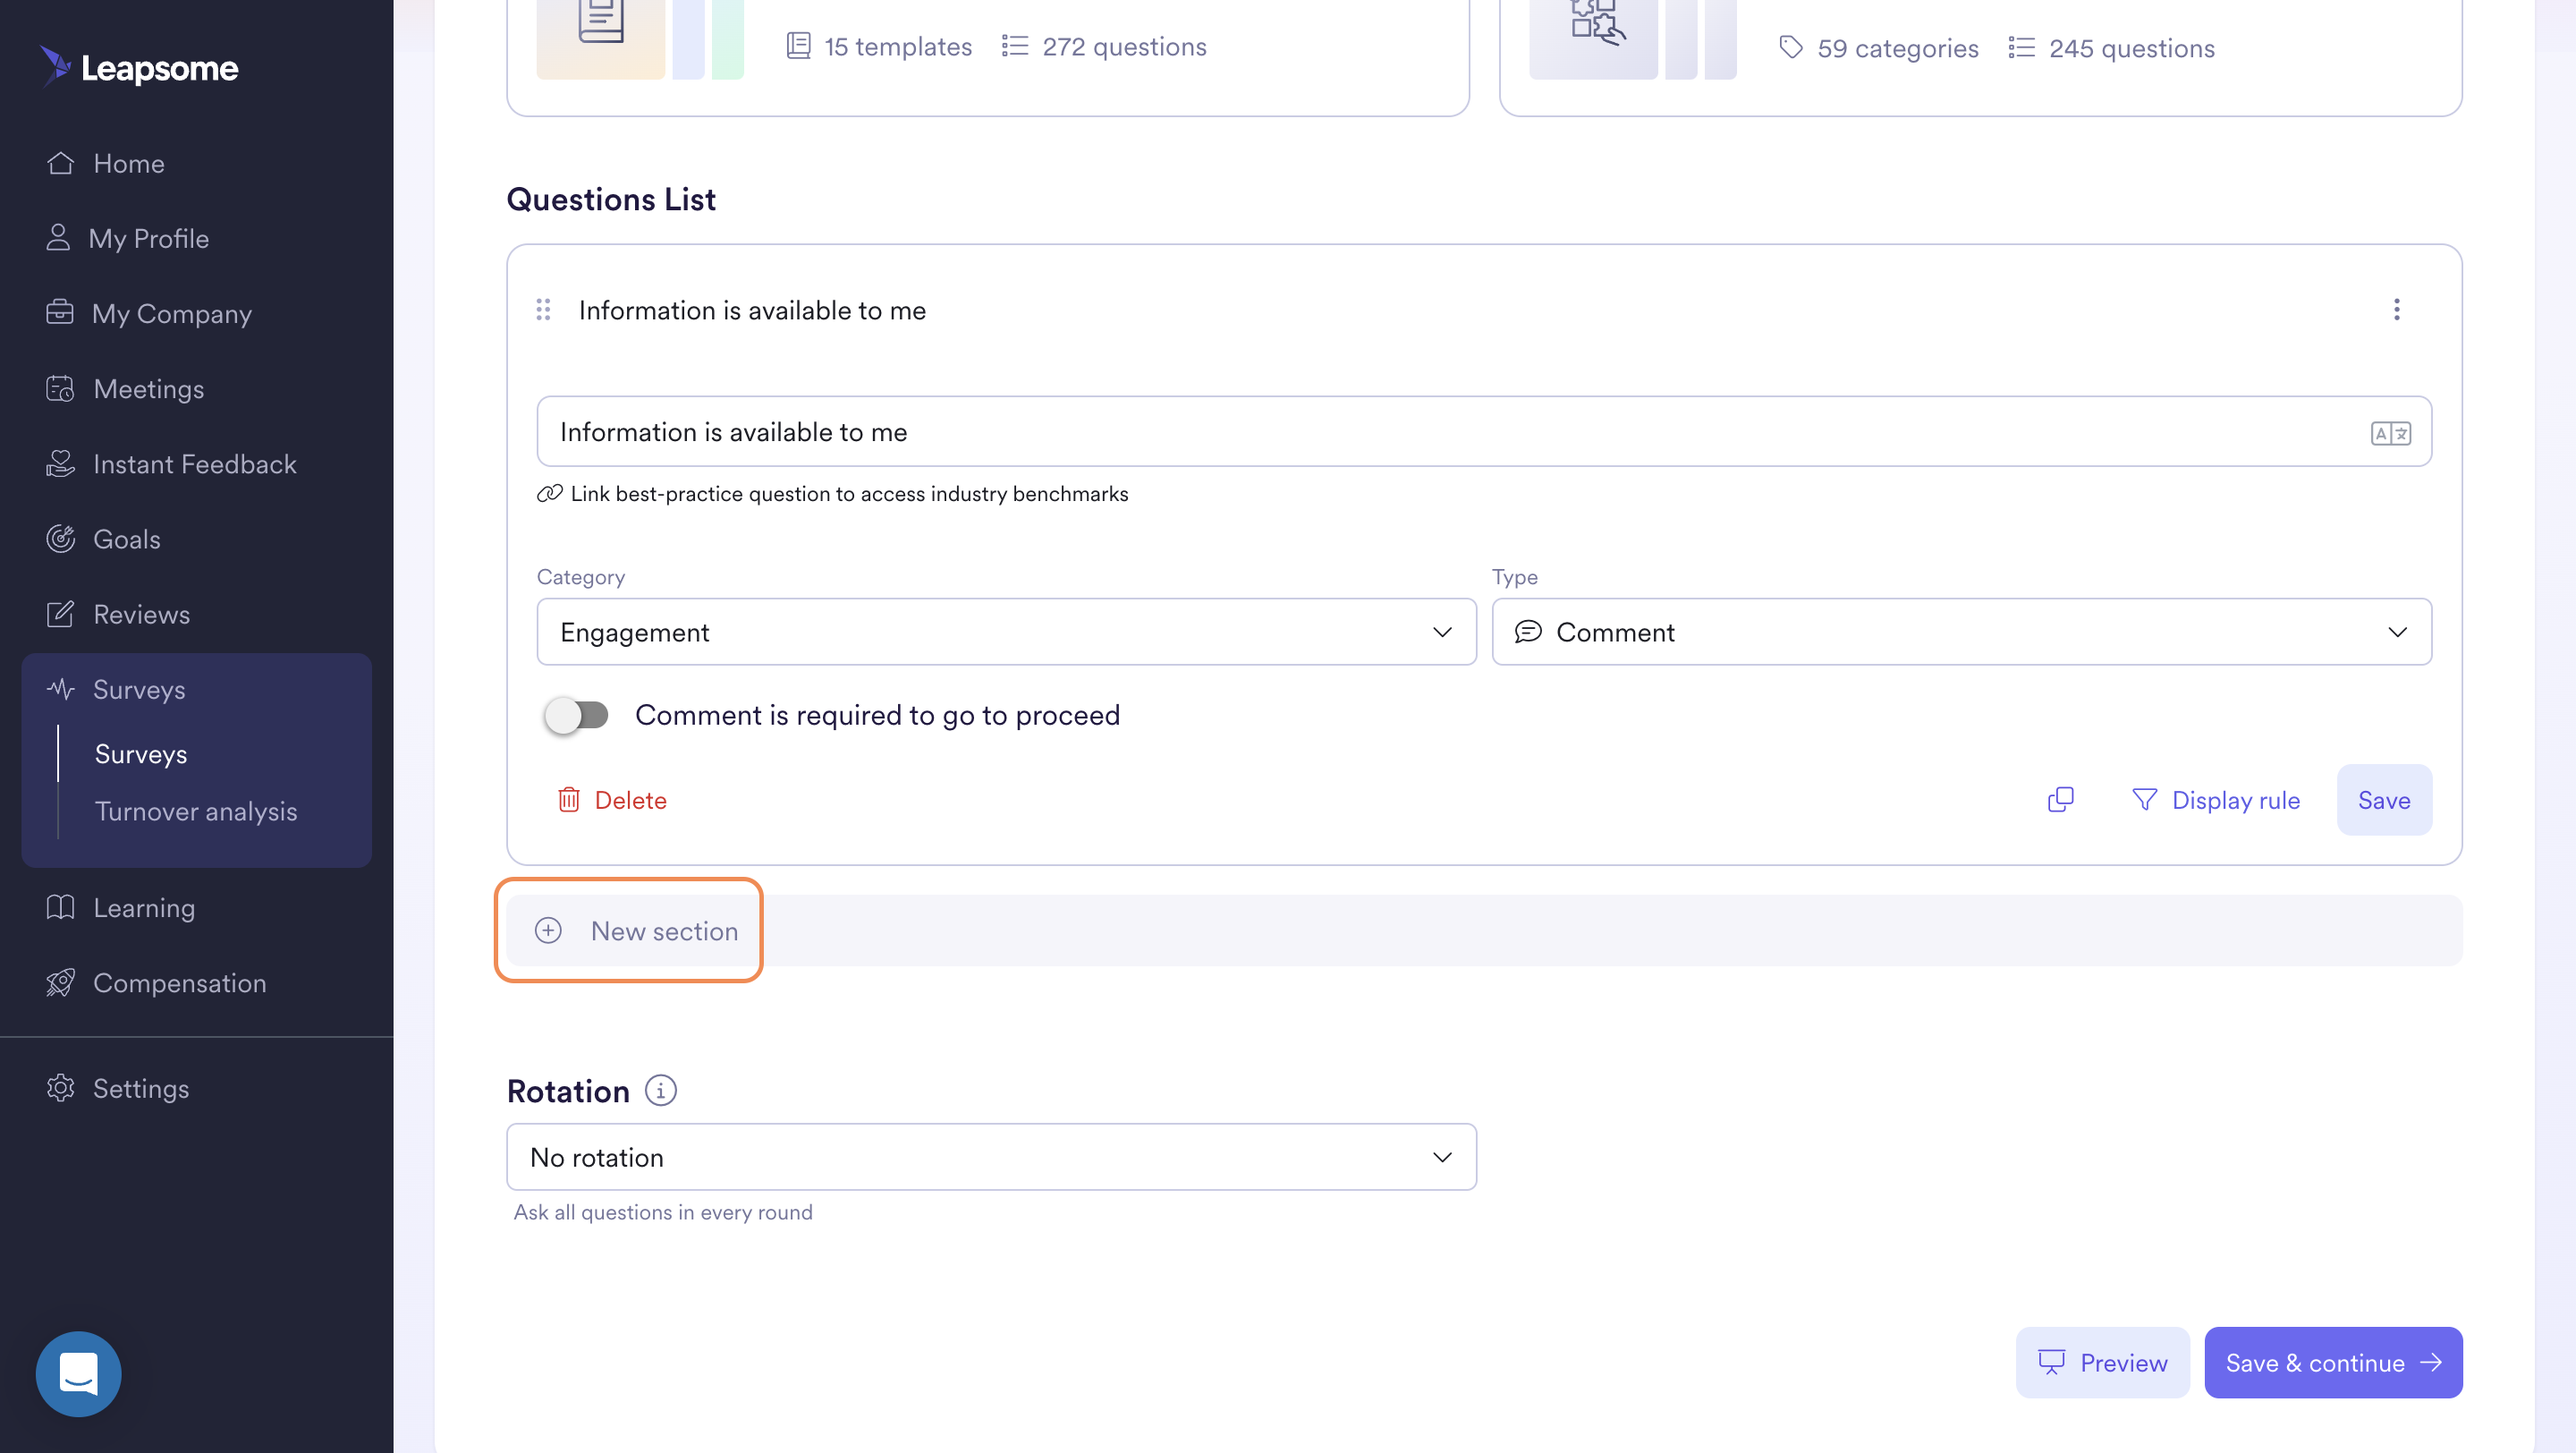Open the No rotation dropdown
Screen dimensions: 2576x1453
click(991, 1156)
